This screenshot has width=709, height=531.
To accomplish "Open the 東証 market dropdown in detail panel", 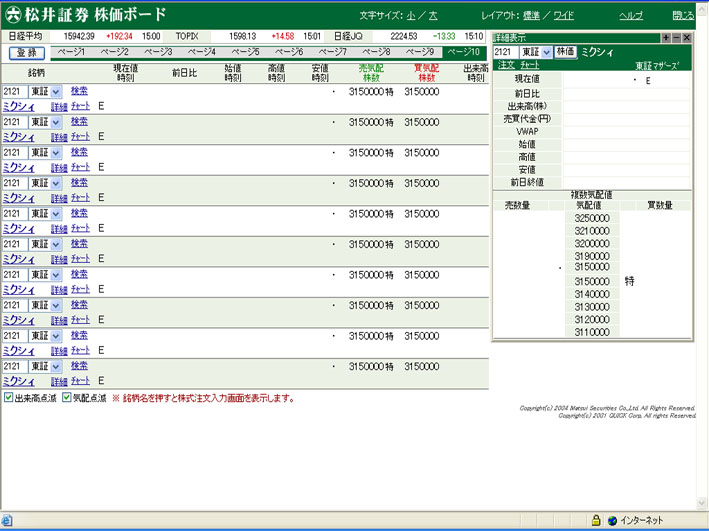I will pyautogui.click(x=547, y=52).
